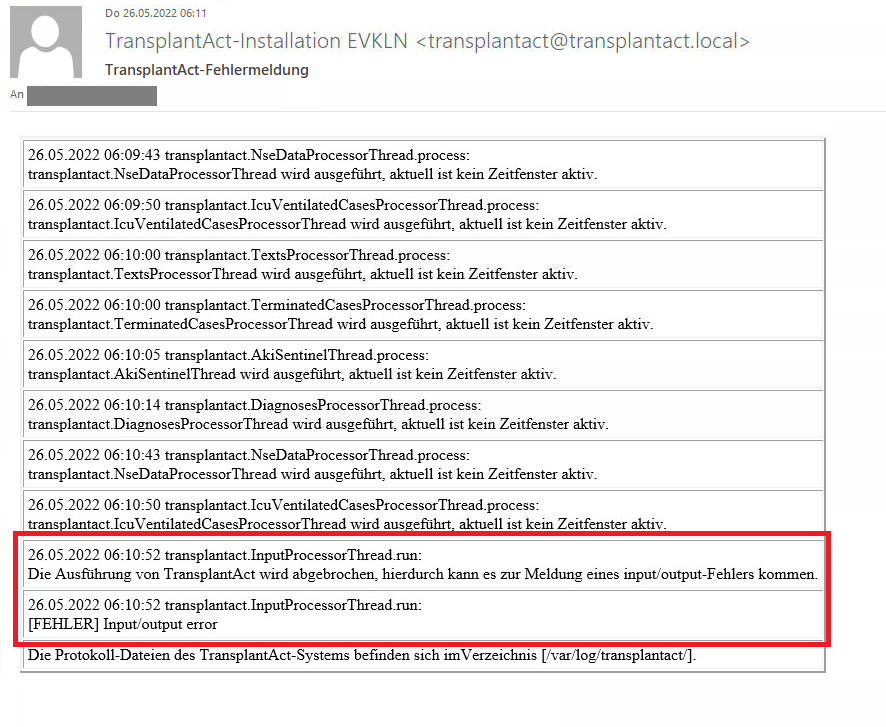The image size is (886, 727).
Task: Click the timestamp above the [FEHLER] line
Action: pyautogui.click(x=93, y=605)
